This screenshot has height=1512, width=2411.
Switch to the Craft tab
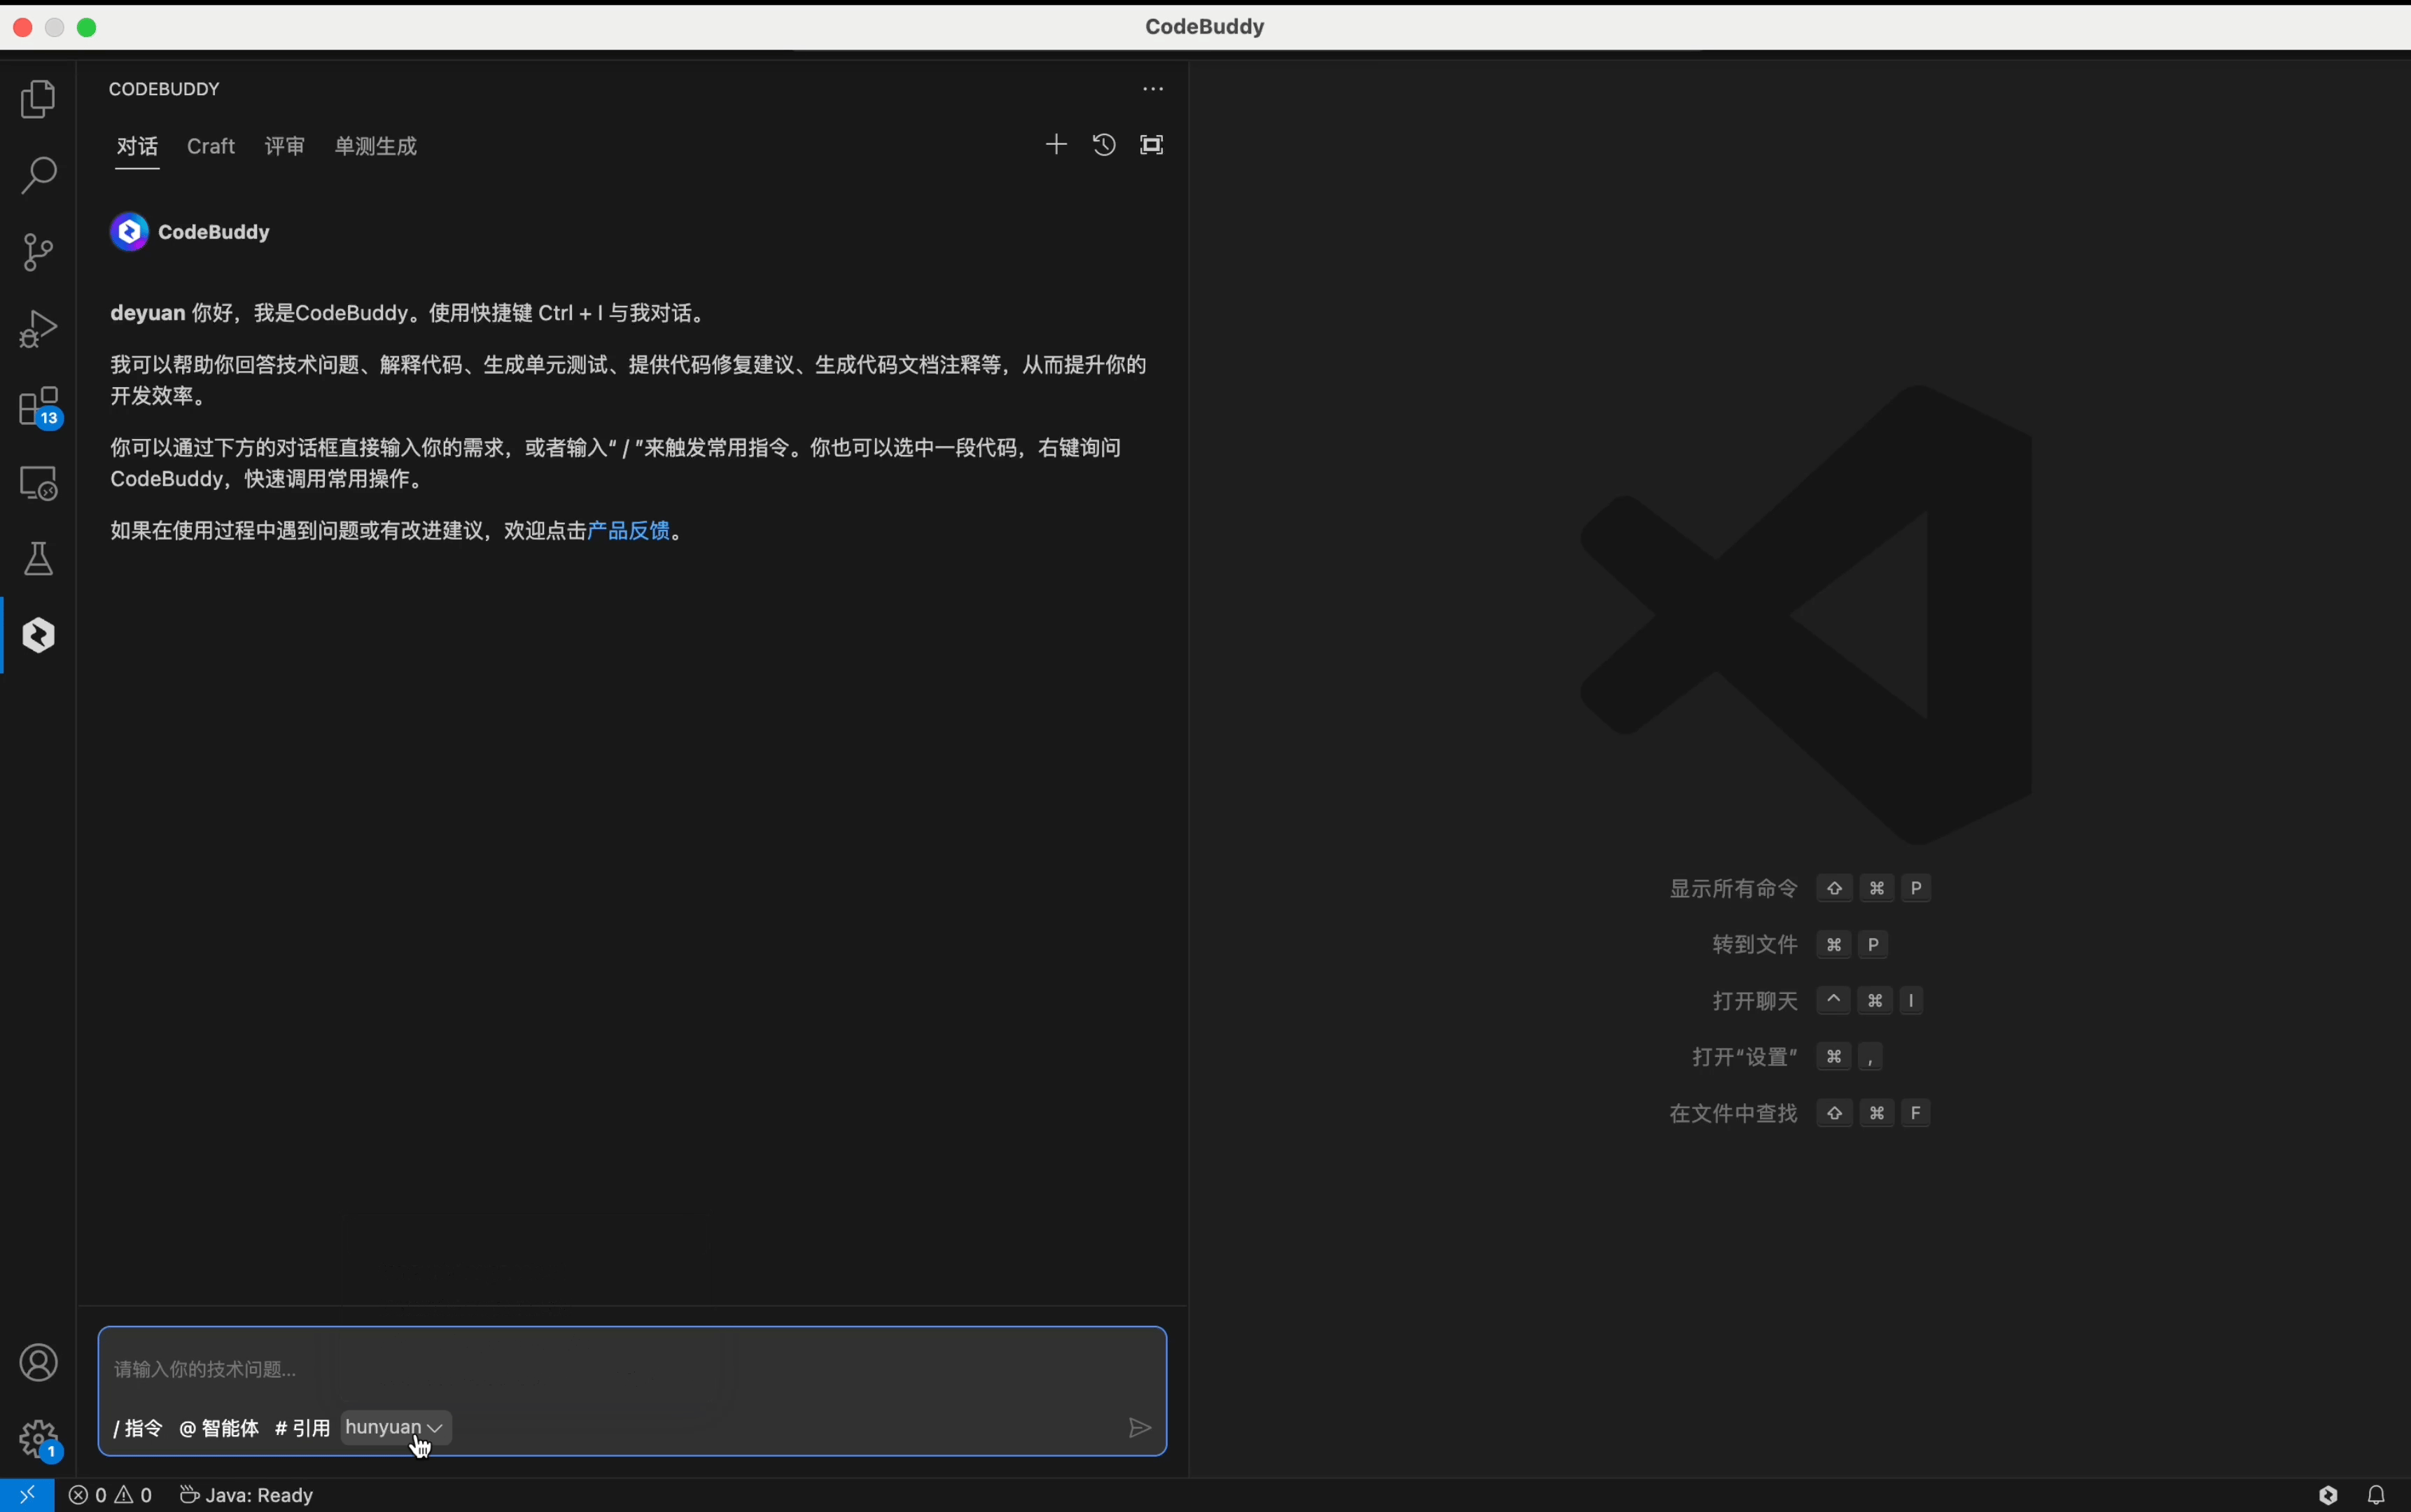pos(211,146)
